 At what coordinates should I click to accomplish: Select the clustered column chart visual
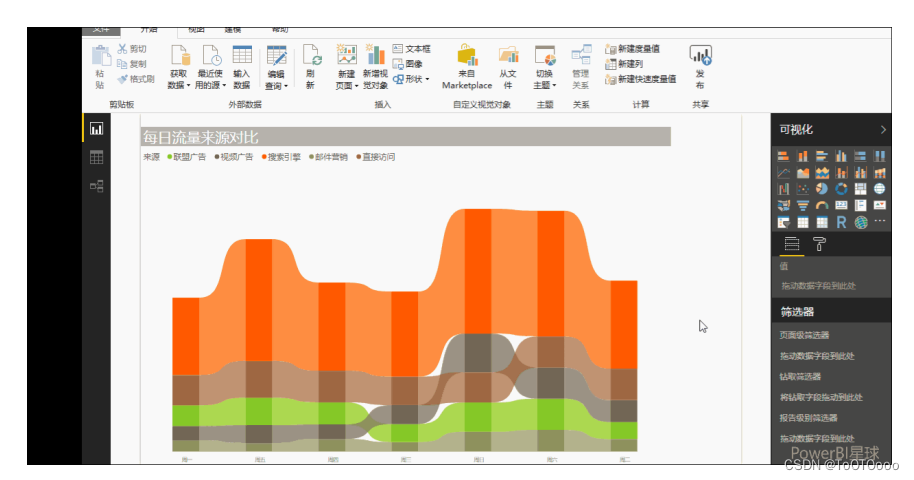[841, 156]
